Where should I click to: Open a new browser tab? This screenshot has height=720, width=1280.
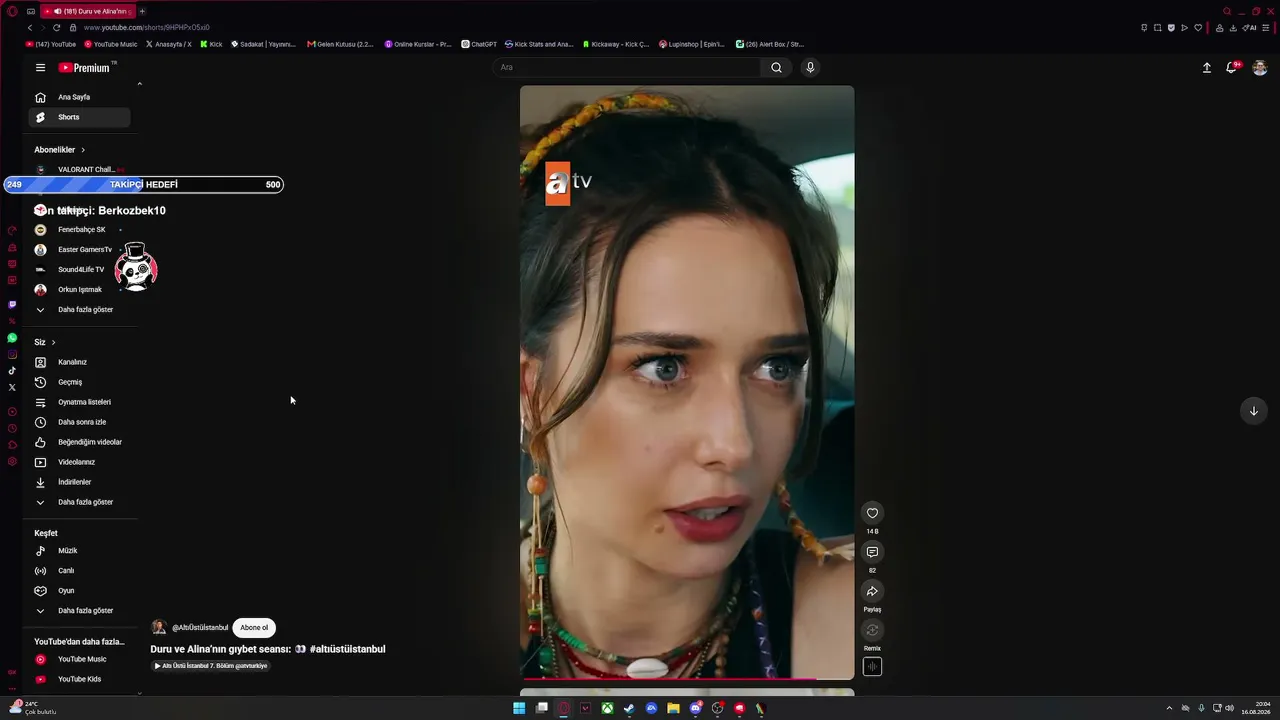pyautogui.click(x=142, y=11)
